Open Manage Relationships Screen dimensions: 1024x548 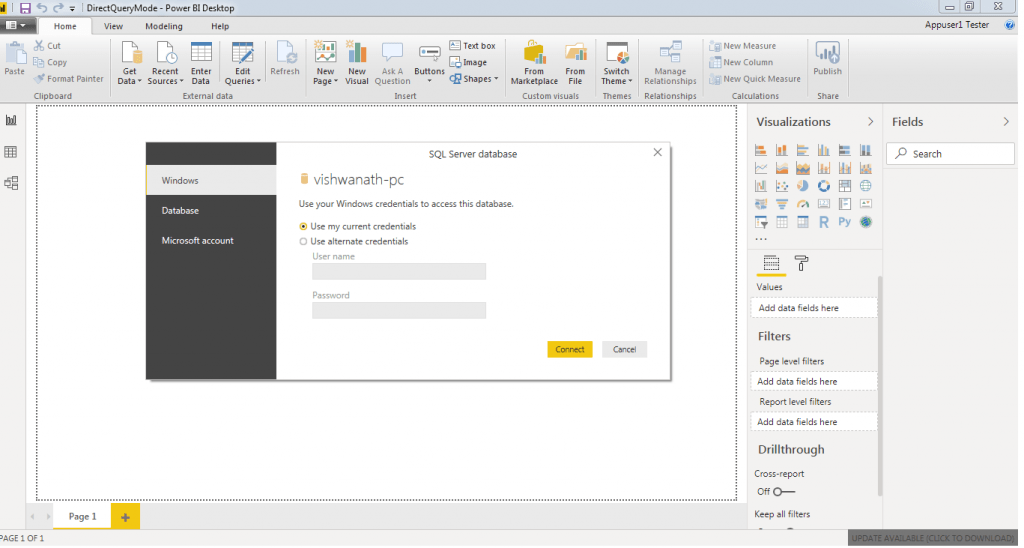[670, 63]
